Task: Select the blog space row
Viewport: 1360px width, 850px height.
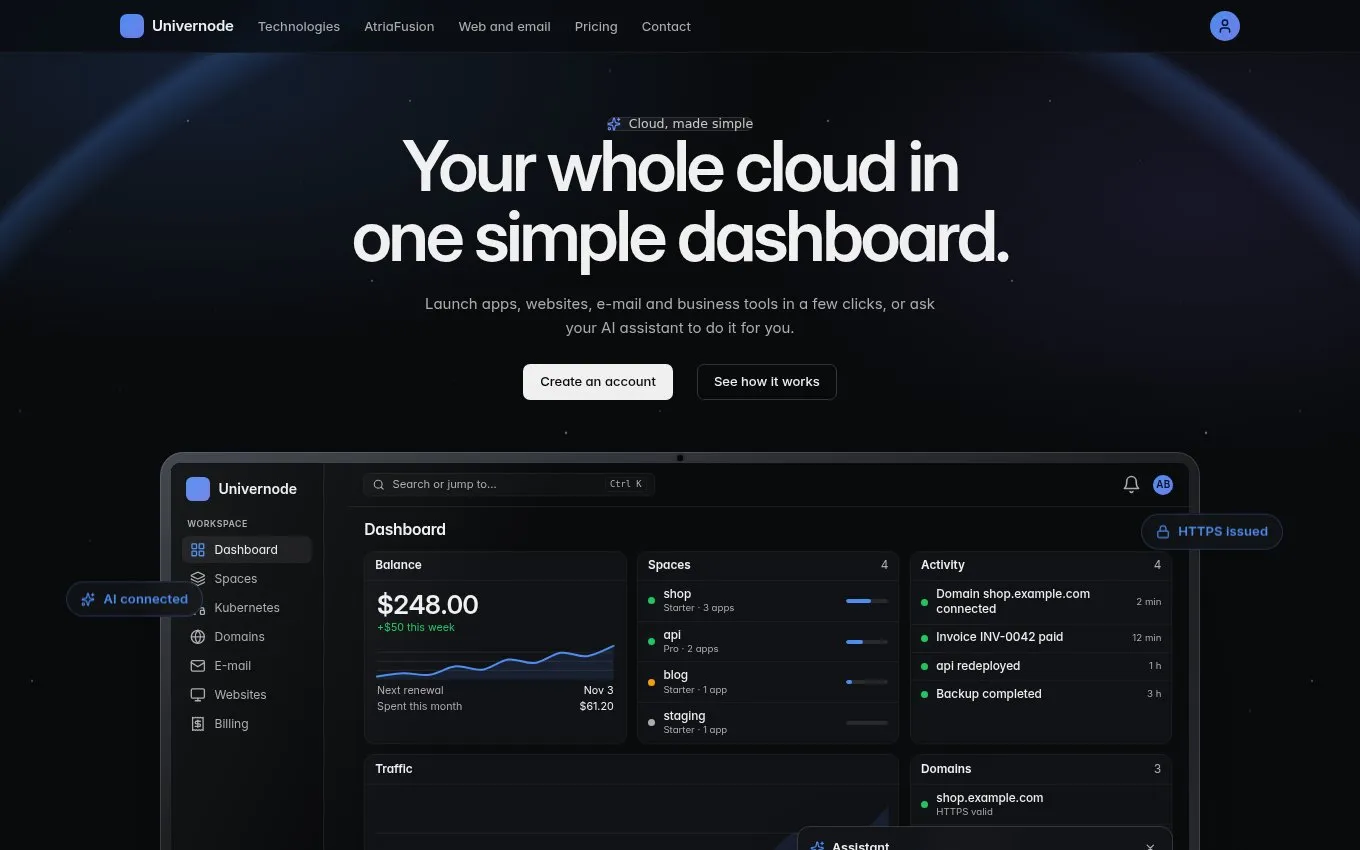Action: pyautogui.click(x=768, y=682)
